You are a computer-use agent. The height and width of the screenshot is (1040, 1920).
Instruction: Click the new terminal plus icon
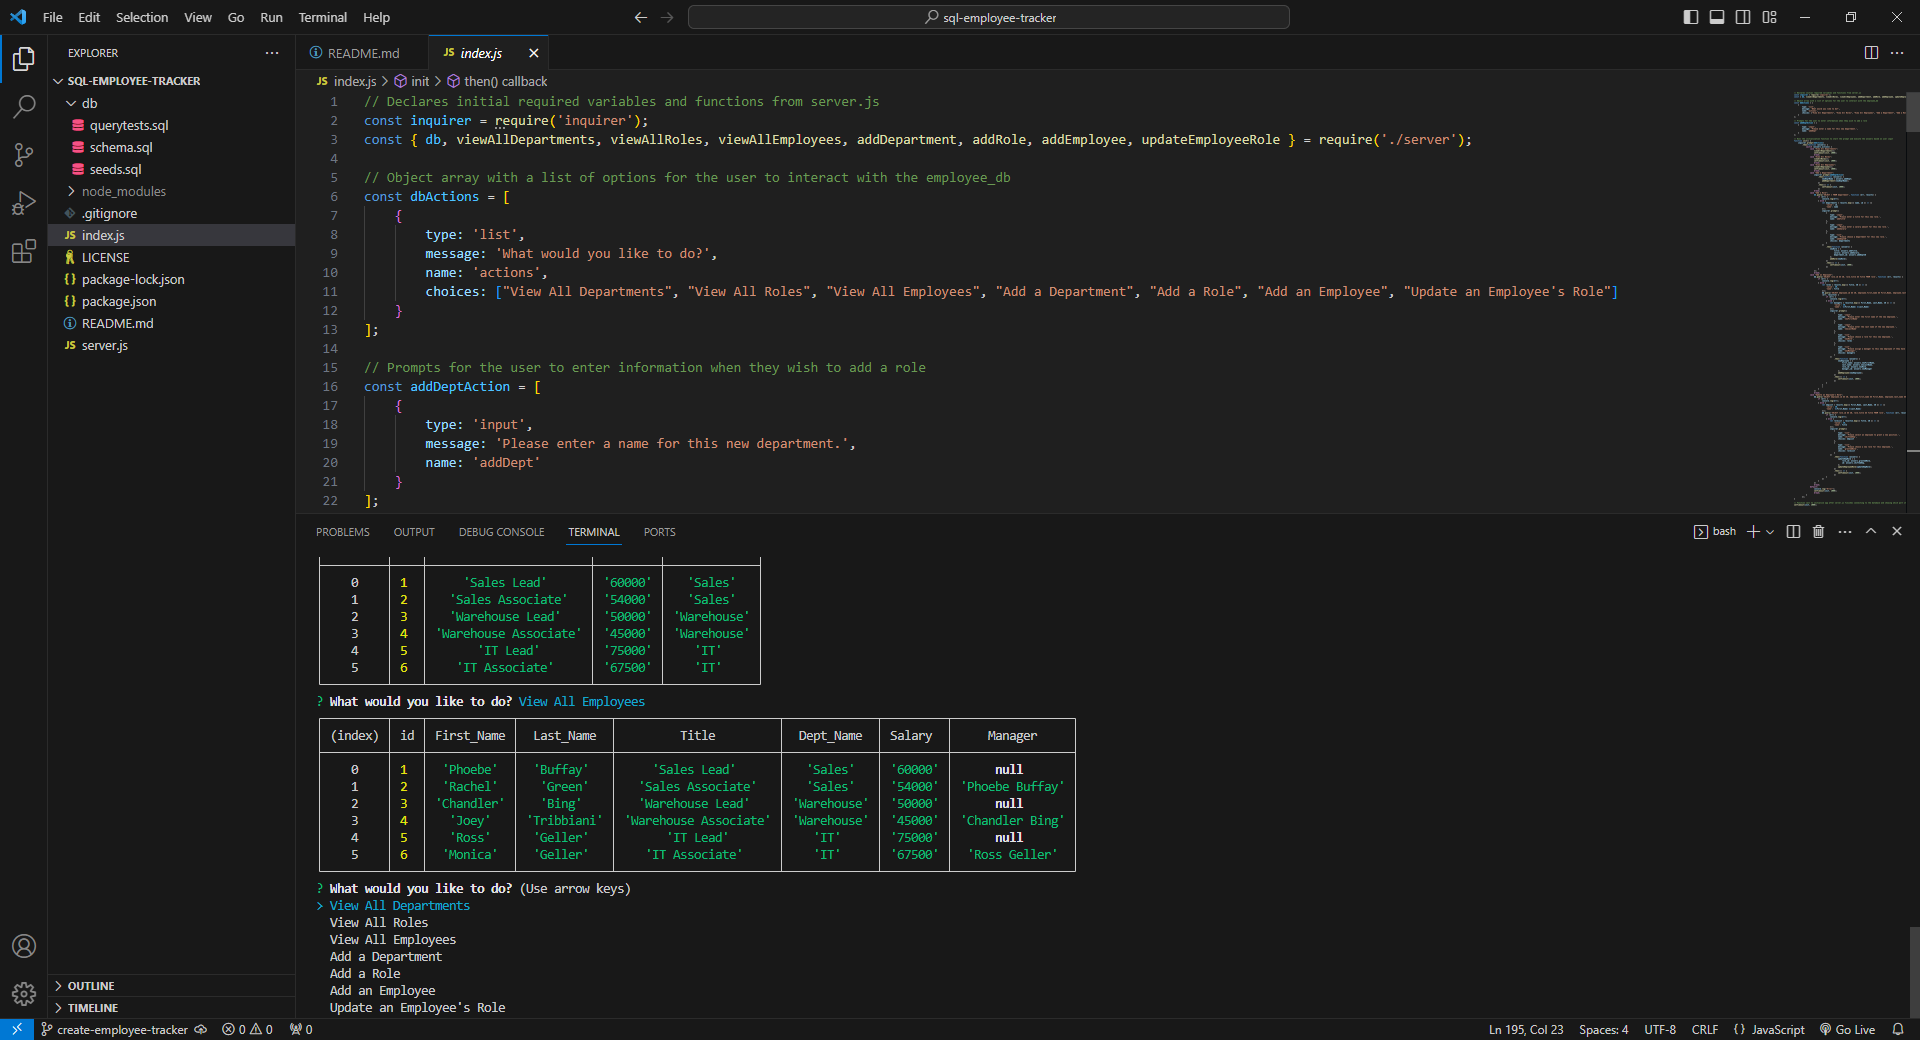pyautogui.click(x=1753, y=532)
